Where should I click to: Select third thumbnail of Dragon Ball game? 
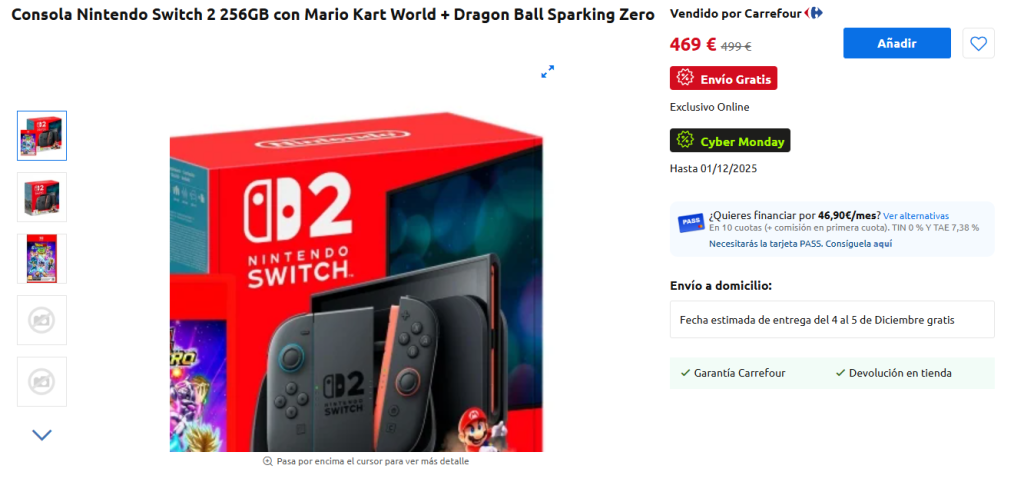coord(42,259)
